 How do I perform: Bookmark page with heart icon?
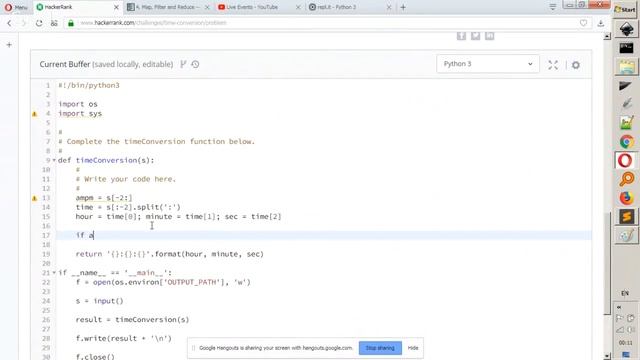pyautogui.click(x=583, y=23)
